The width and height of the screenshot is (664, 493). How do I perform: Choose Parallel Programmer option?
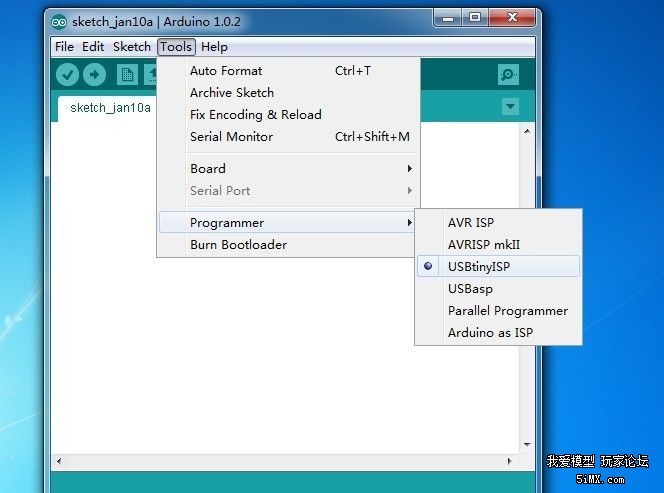(498, 310)
